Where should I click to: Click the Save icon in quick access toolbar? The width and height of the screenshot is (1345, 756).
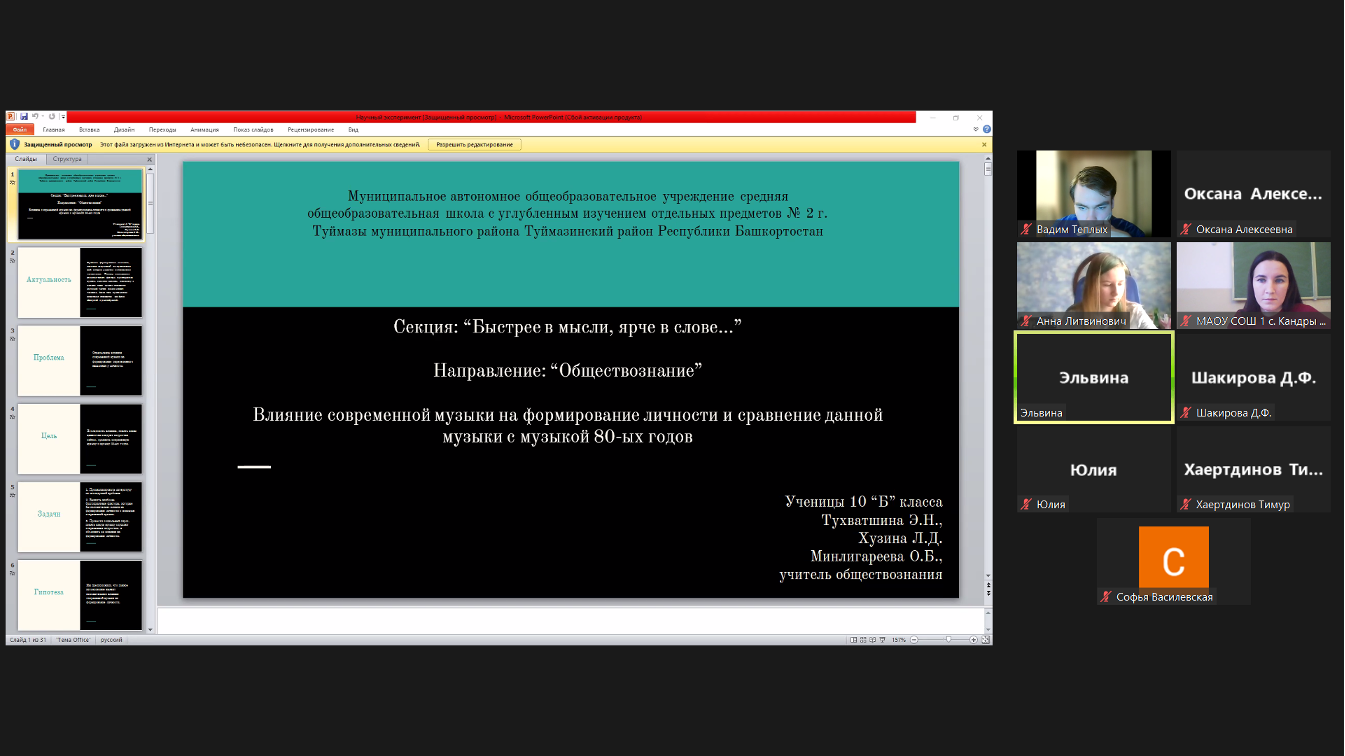click(22, 116)
